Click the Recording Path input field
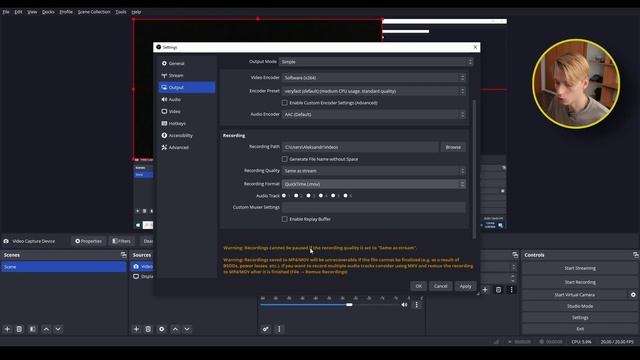Image resolution: width=640 pixels, height=360 pixels. coord(360,147)
